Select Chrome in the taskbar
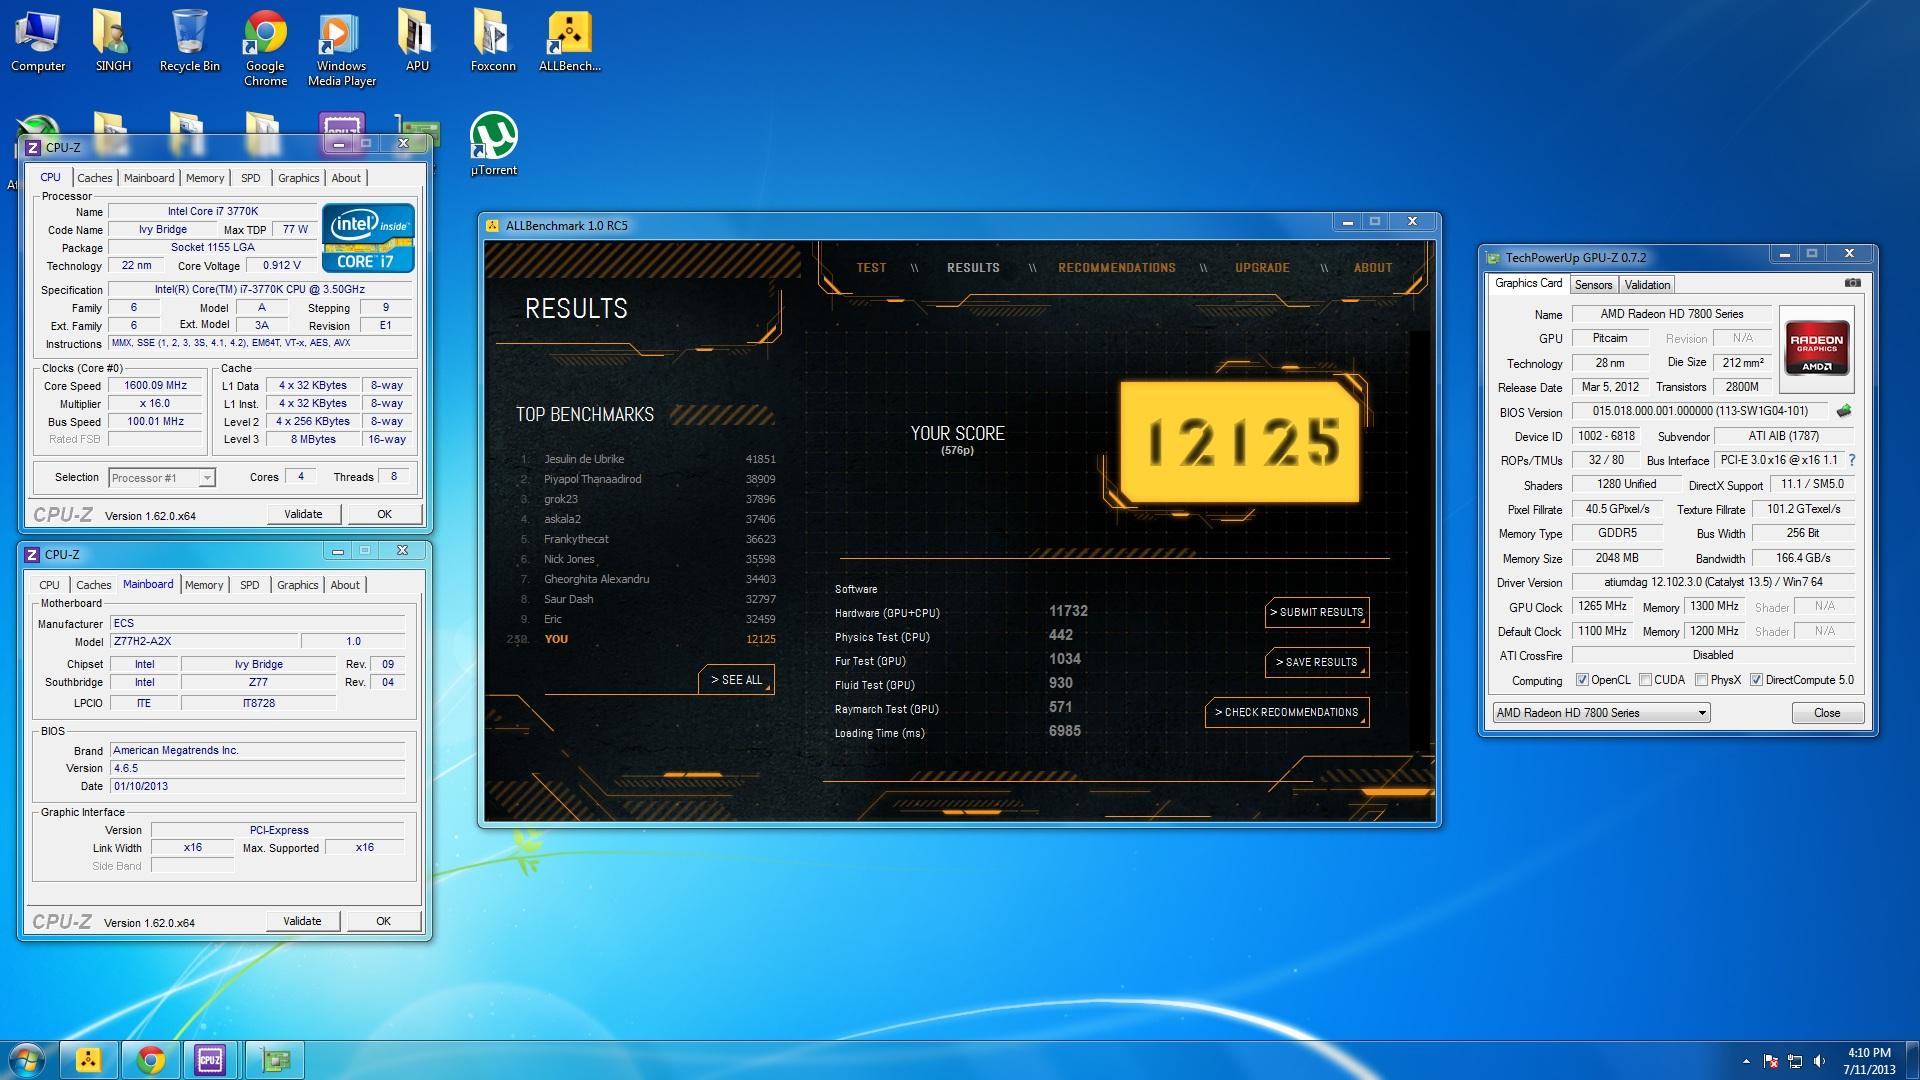The image size is (1920, 1080). coord(151,1060)
